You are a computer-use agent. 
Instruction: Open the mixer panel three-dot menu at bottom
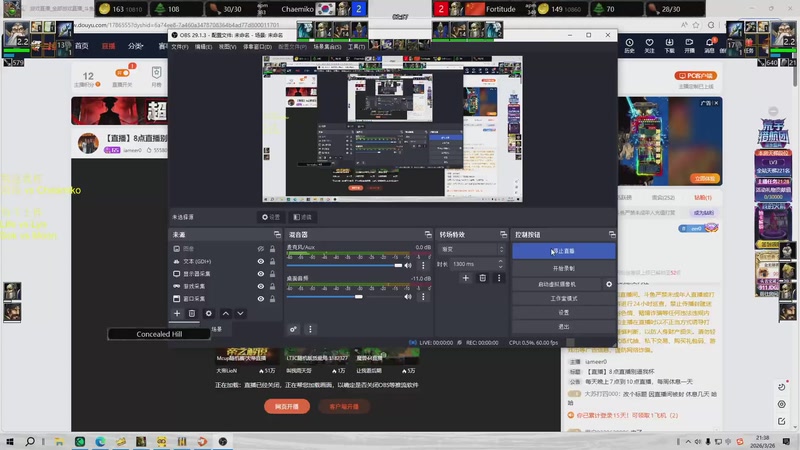click(x=310, y=329)
